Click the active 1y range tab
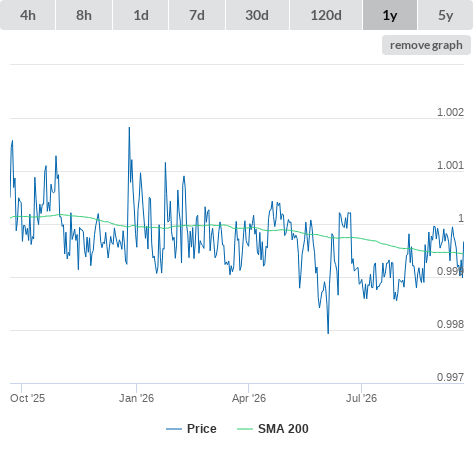The image size is (474, 455). (x=390, y=15)
